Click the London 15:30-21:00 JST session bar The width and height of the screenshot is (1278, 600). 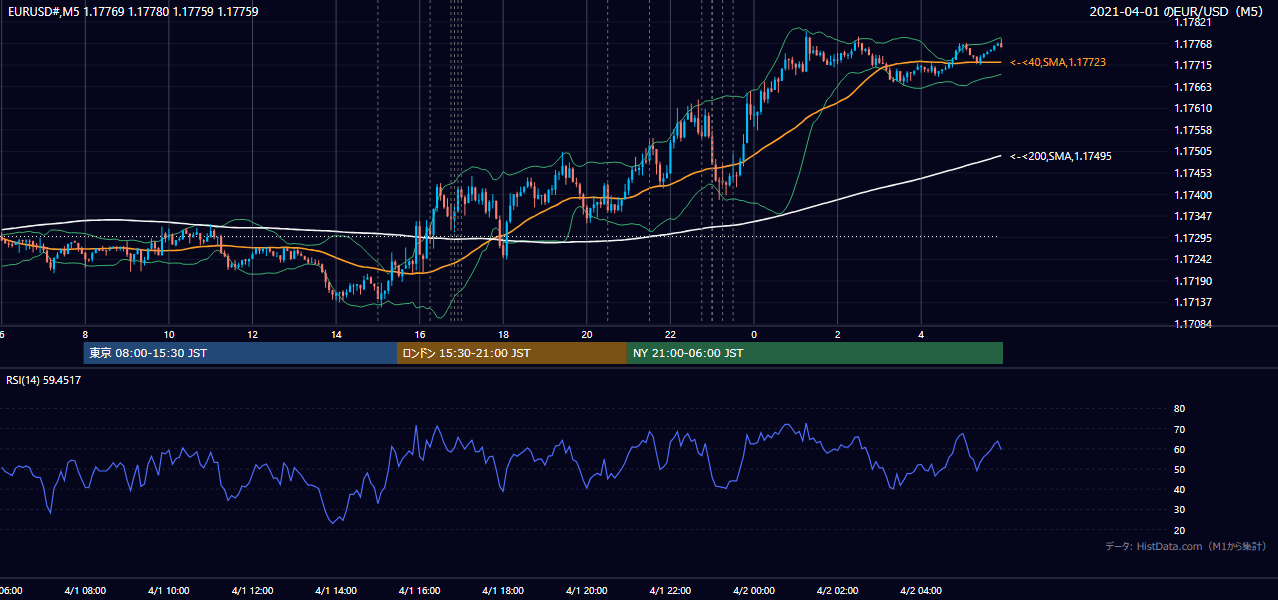[512, 353]
